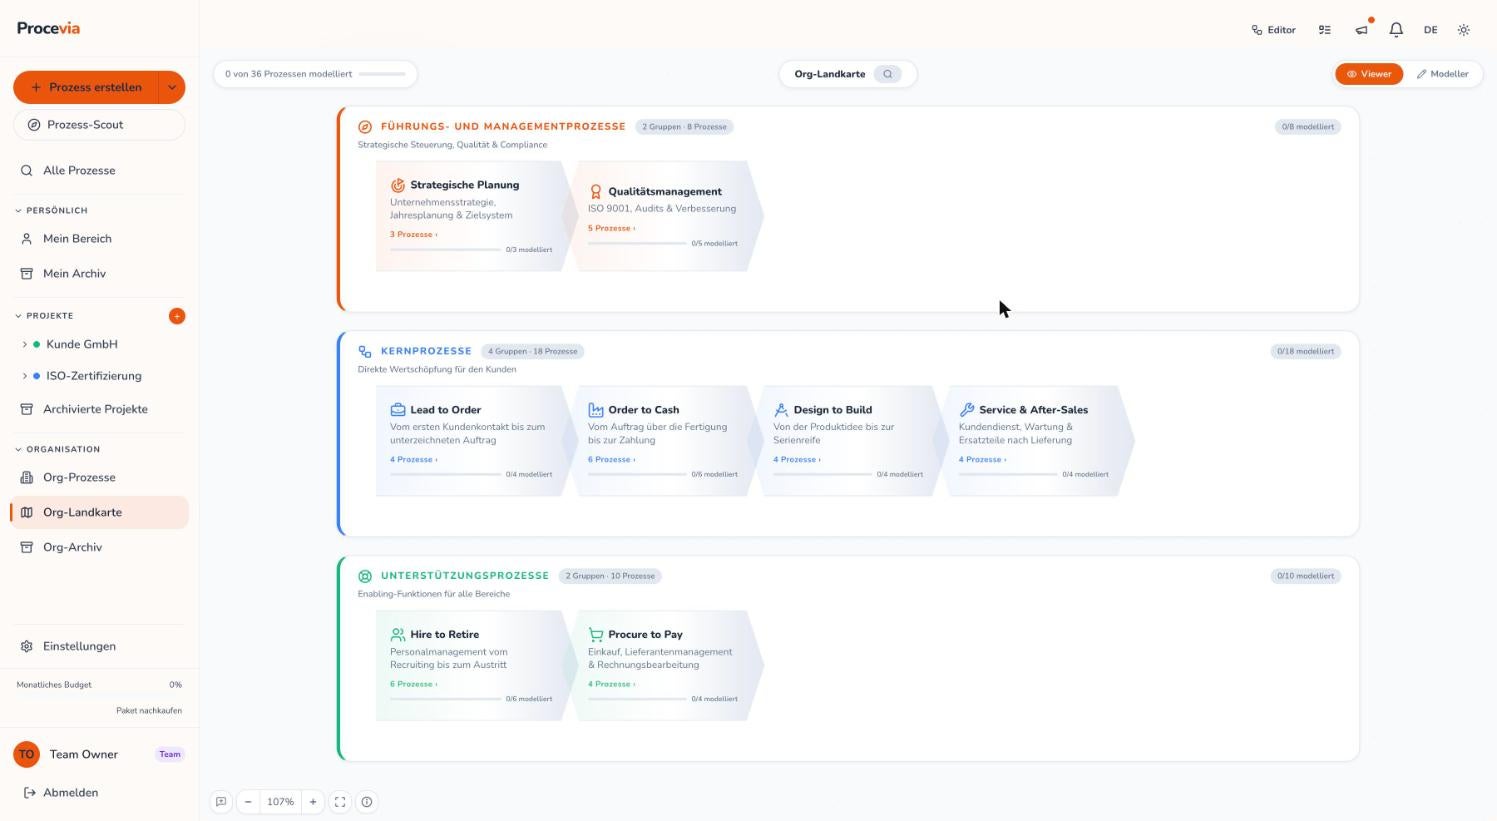
Task: Click the Org-Landkarte search magnifier
Action: coord(887,74)
